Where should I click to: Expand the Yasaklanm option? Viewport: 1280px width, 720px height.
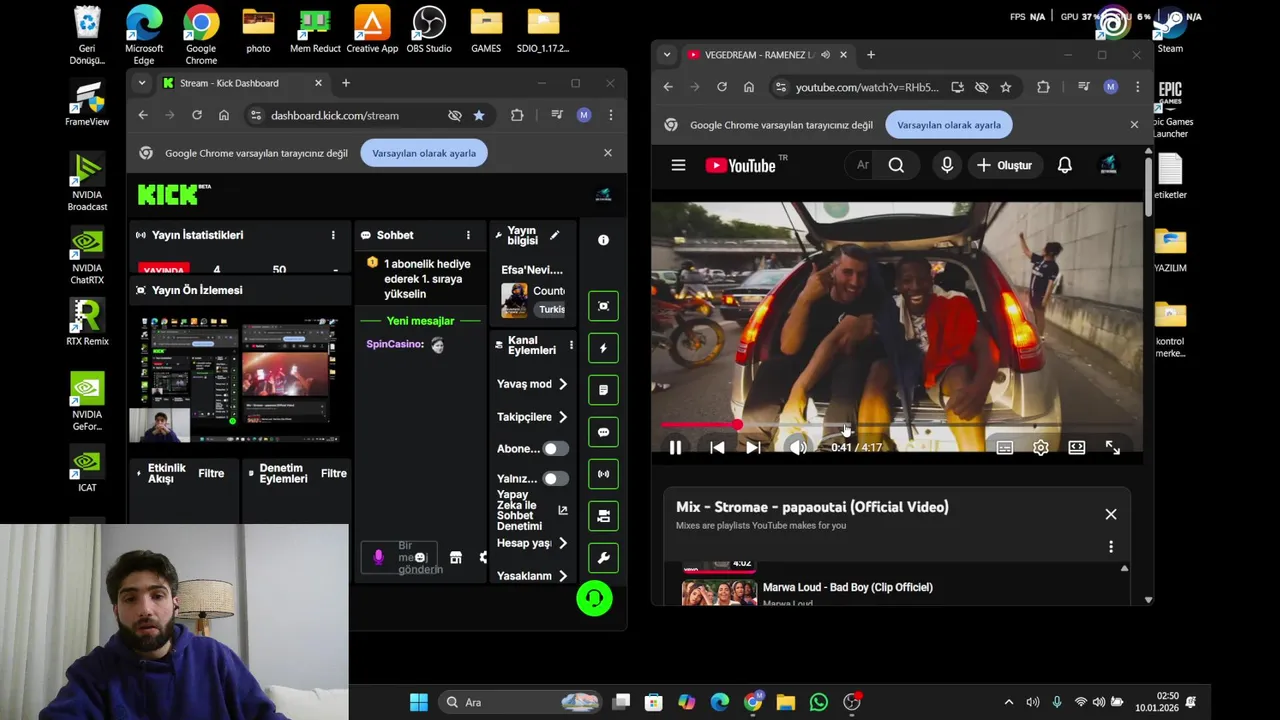532,576
